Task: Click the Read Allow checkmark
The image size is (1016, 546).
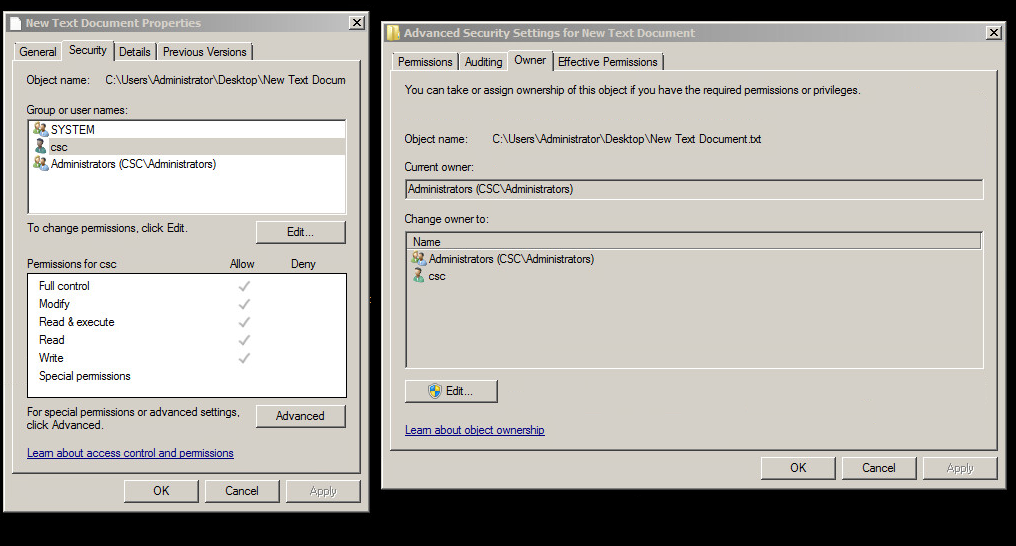Action: [x=244, y=340]
